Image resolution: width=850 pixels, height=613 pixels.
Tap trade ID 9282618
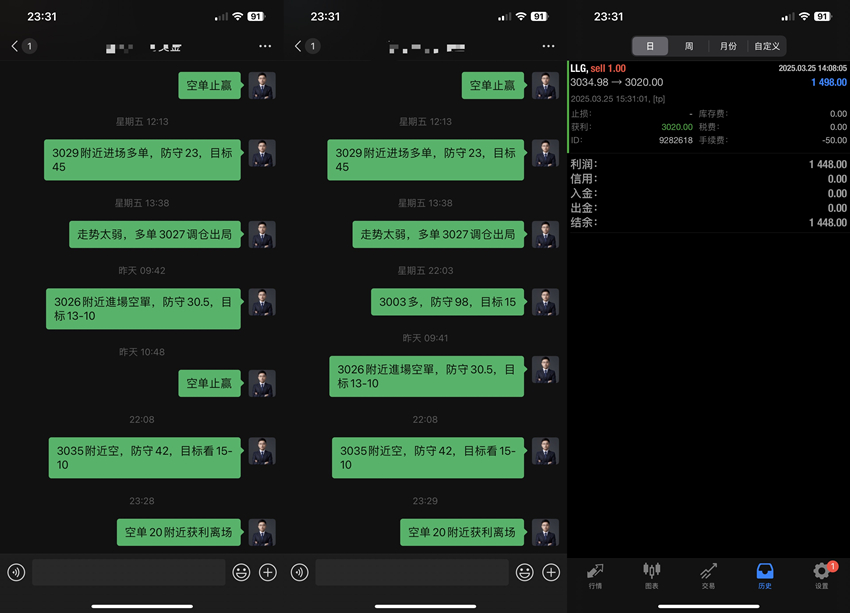click(675, 140)
